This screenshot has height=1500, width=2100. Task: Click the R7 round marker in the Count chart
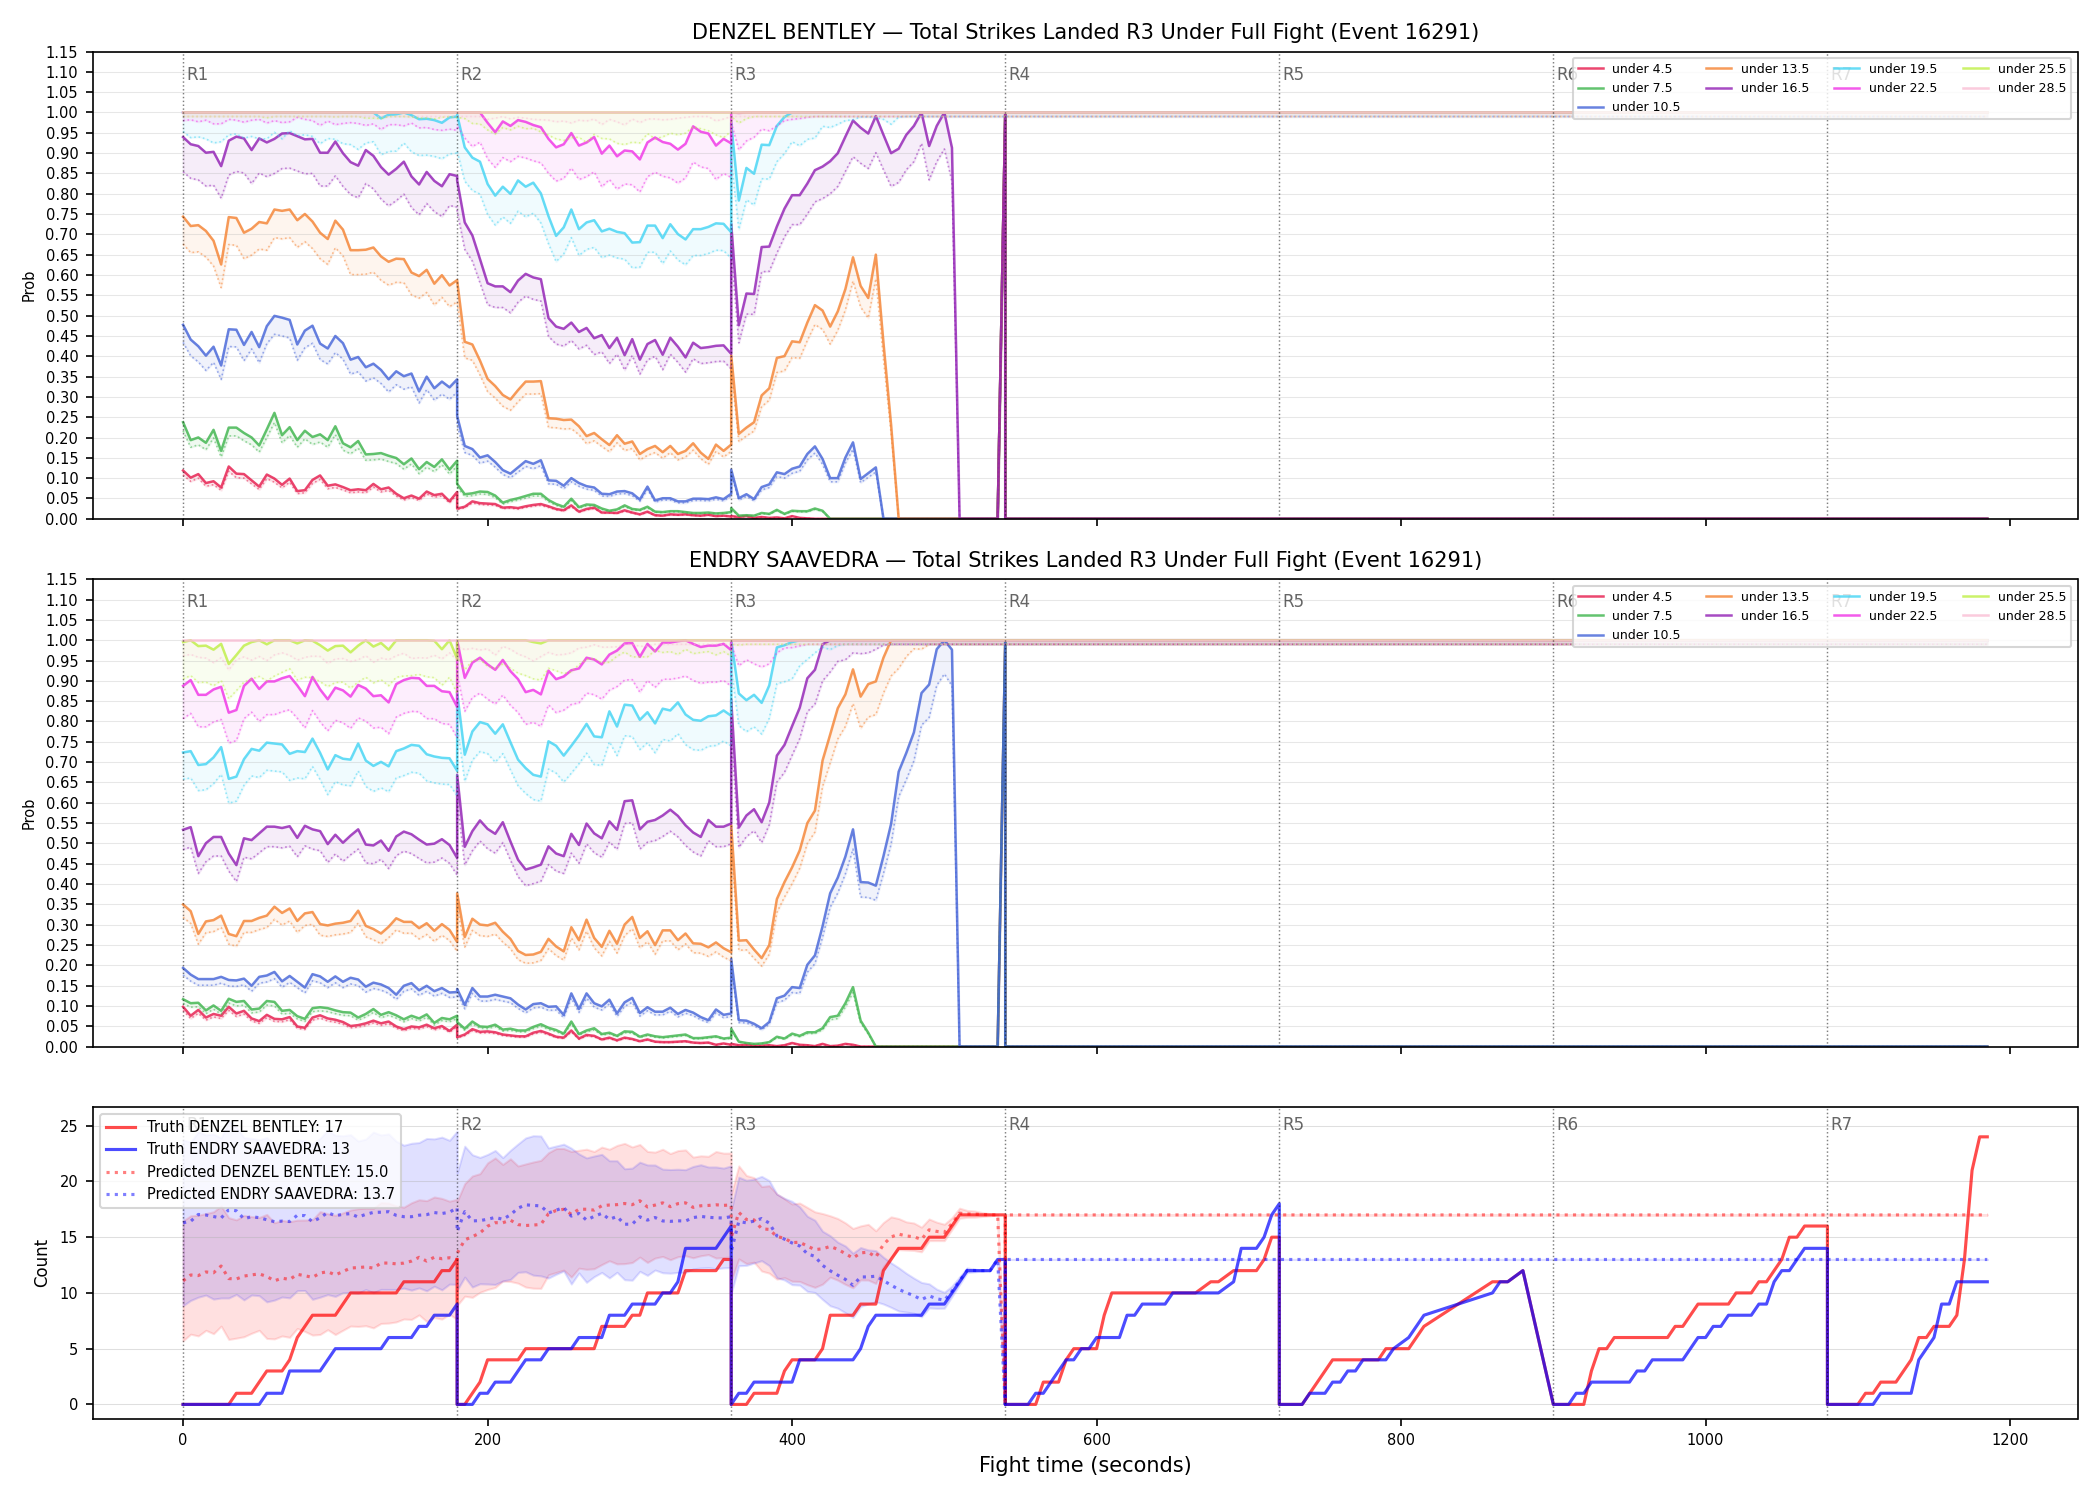(1841, 1124)
